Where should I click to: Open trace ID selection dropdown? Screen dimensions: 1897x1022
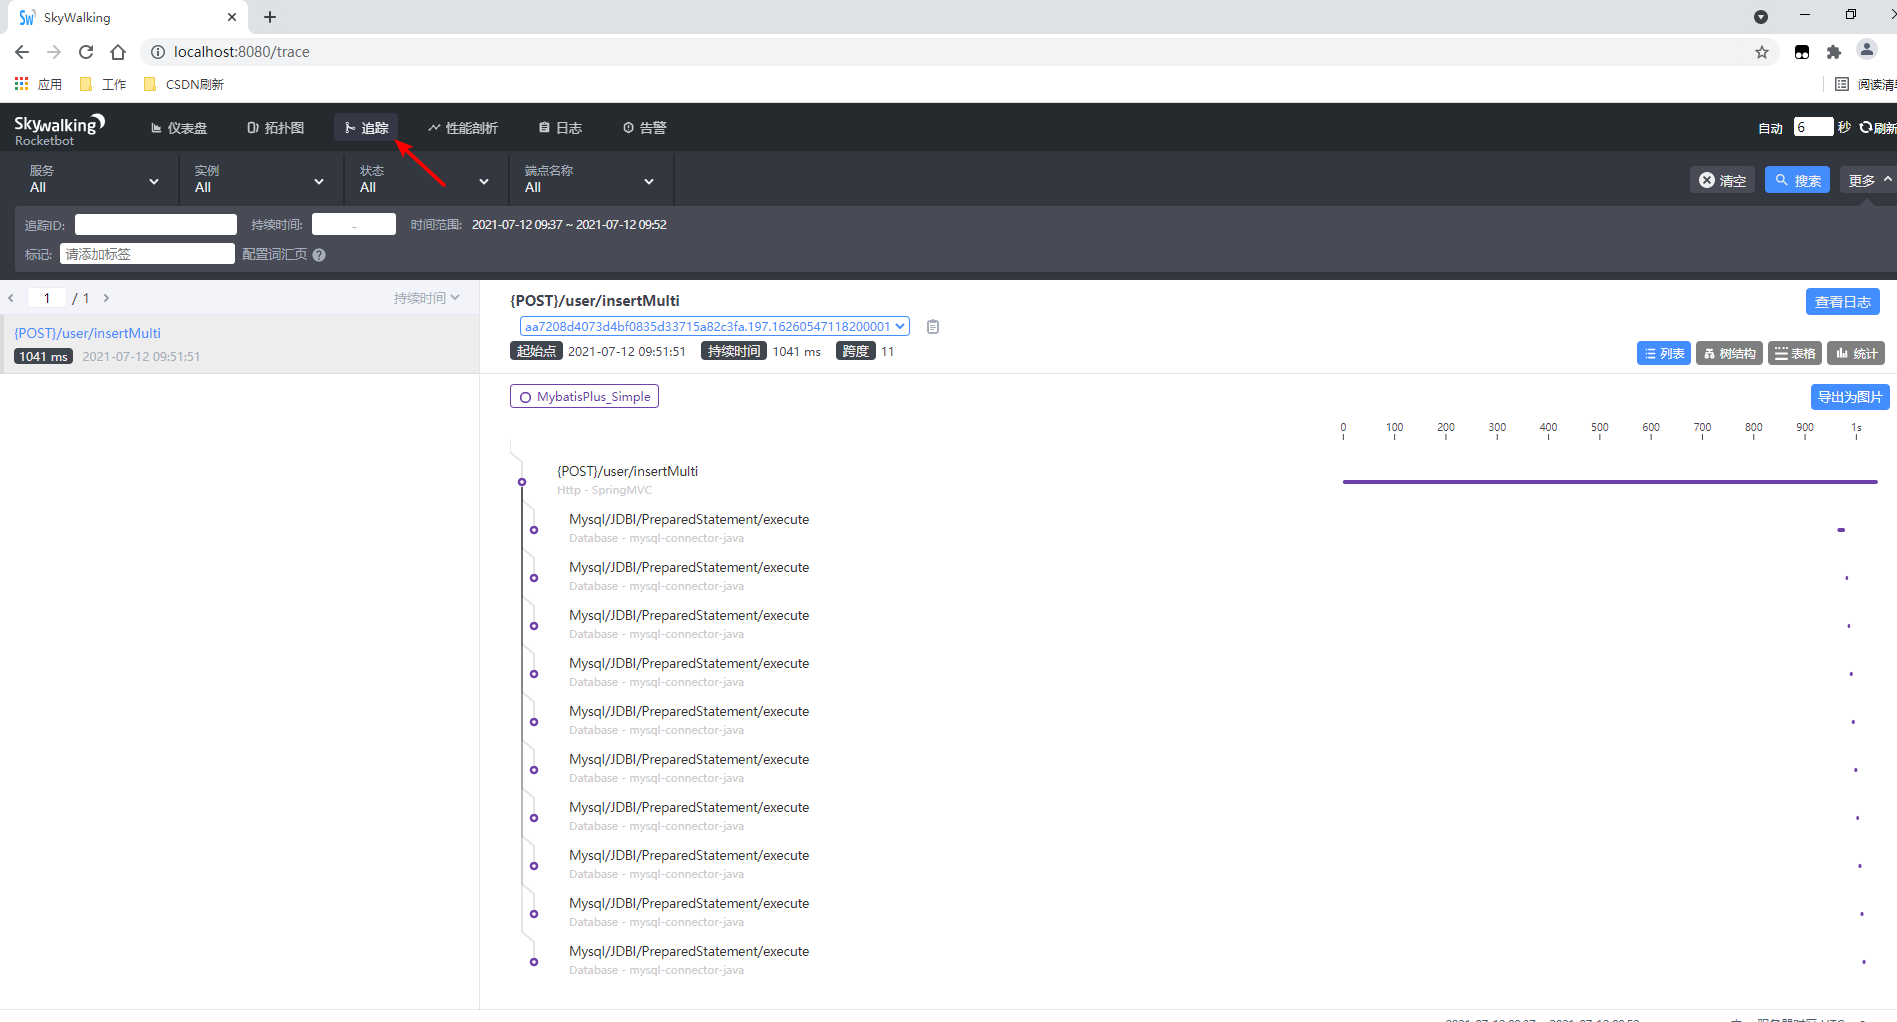tap(714, 326)
